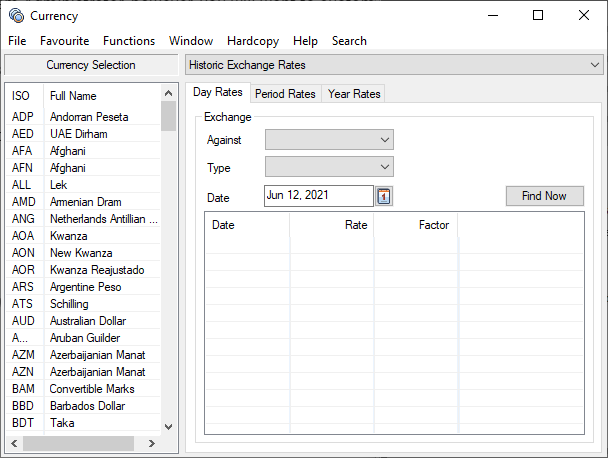Select the AZM Azerbaijanian Manat row
The height and width of the screenshot is (458, 608).
click(83, 355)
